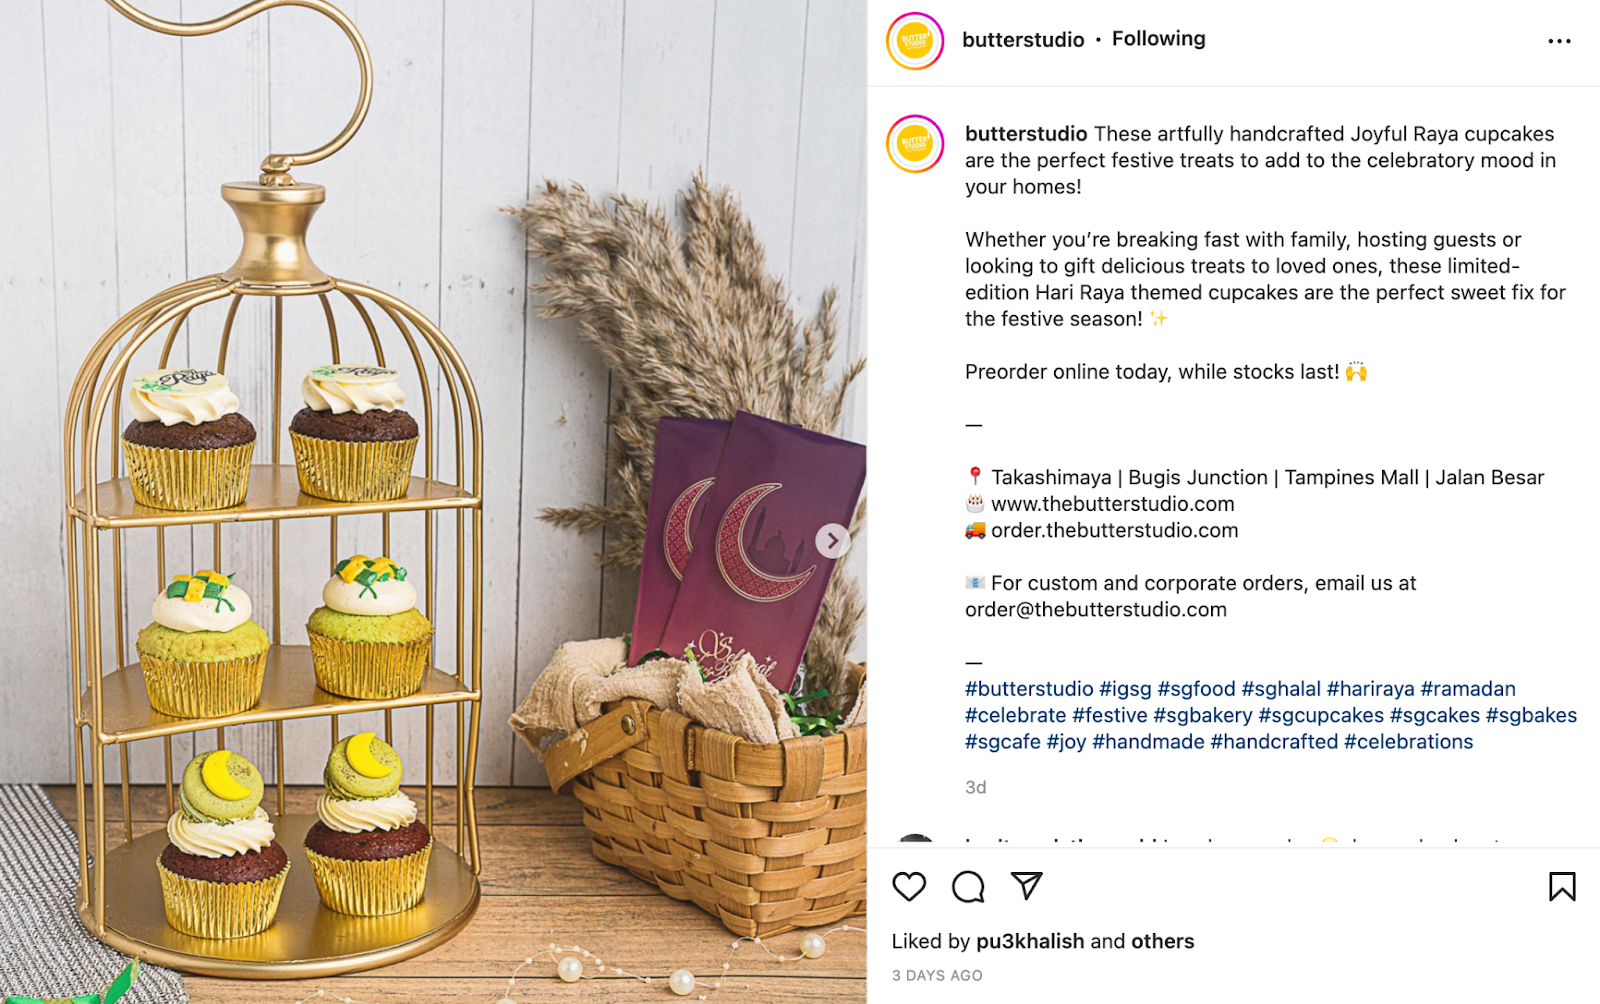Open butterstudio avatar beside caption
Screen dimensions: 1600x1004
tap(915, 144)
